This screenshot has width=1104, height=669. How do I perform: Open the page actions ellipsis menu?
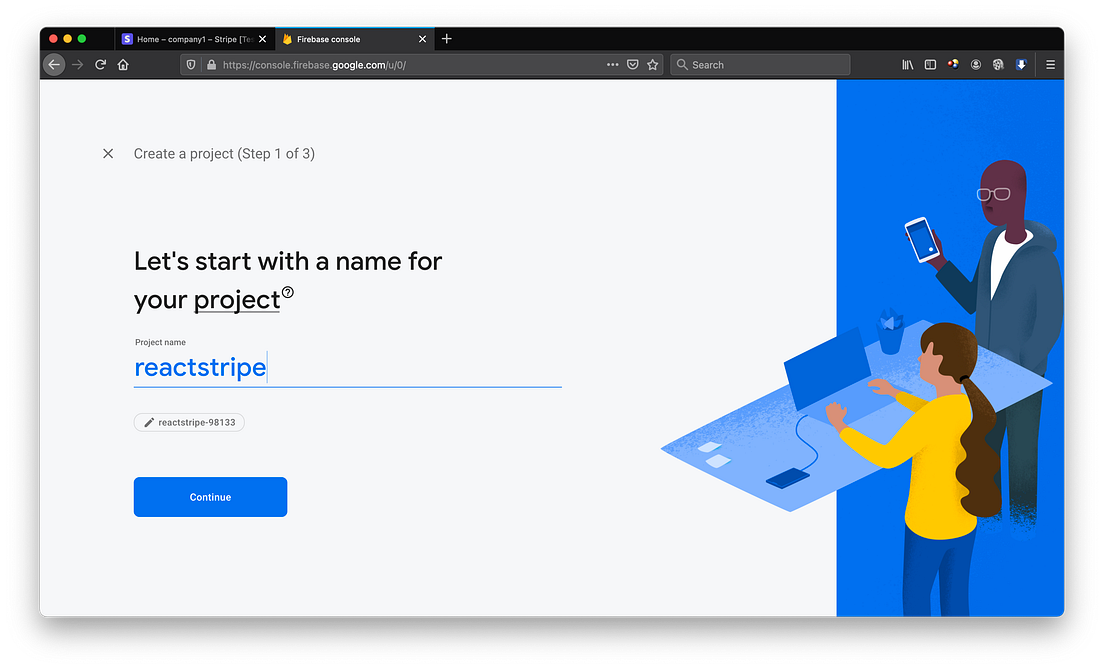pyautogui.click(x=613, y=64)
